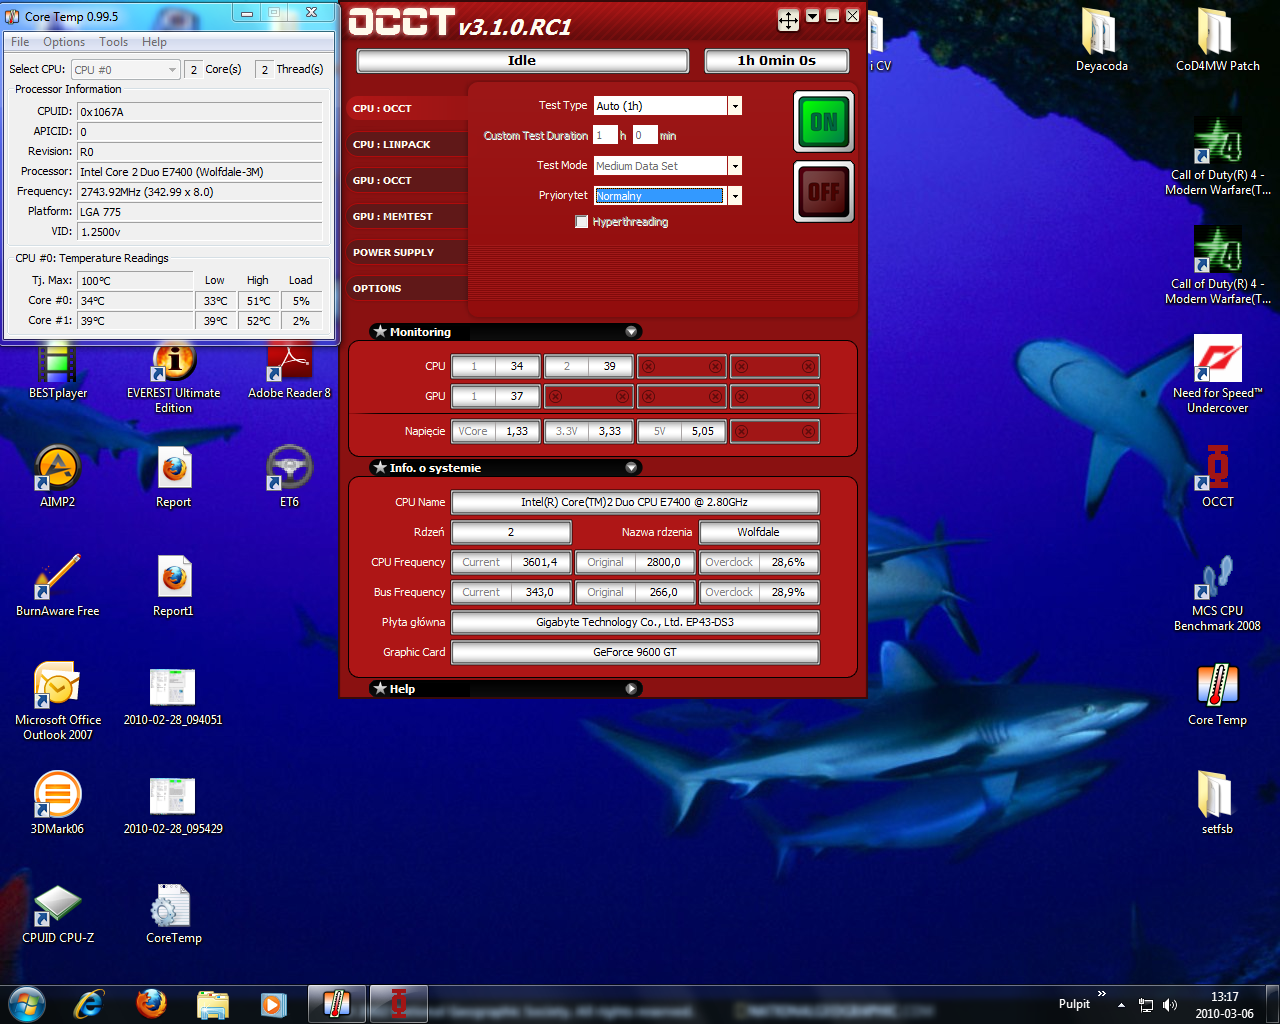Click the red OFF button in OCCT

823,191
